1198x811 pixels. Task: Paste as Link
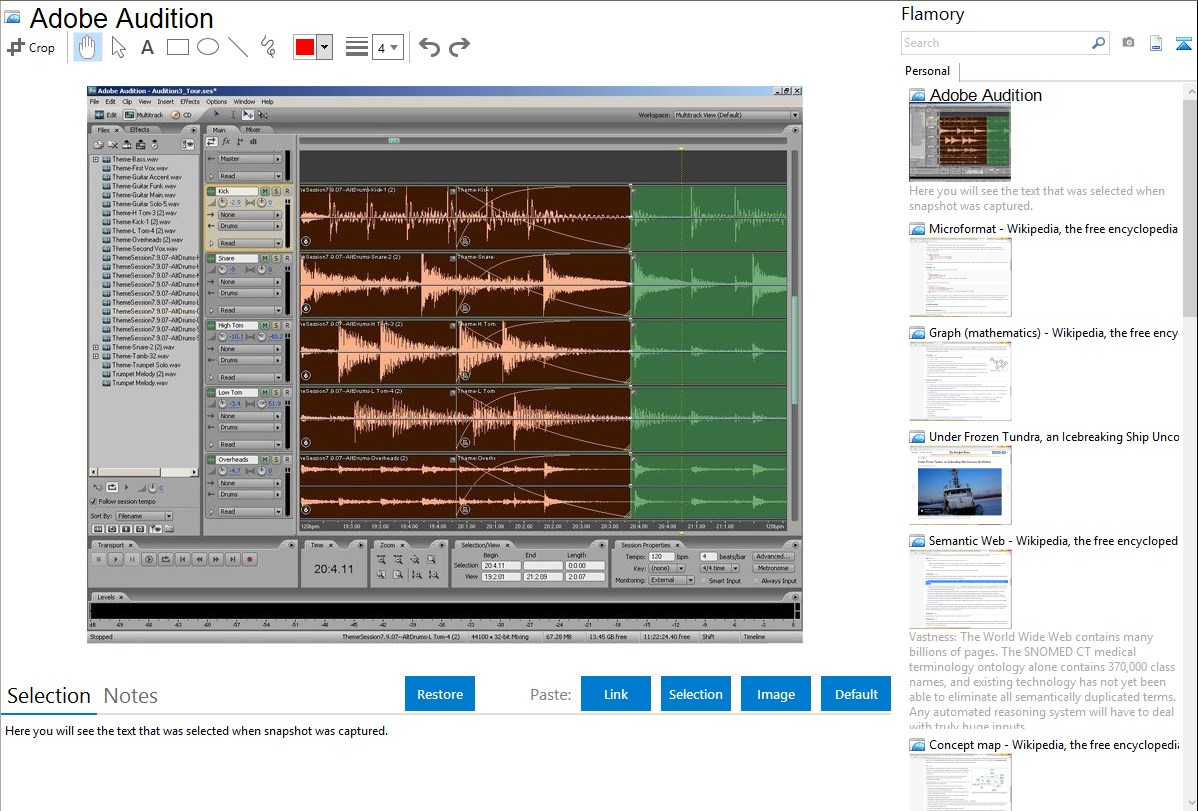pos(616,694)
